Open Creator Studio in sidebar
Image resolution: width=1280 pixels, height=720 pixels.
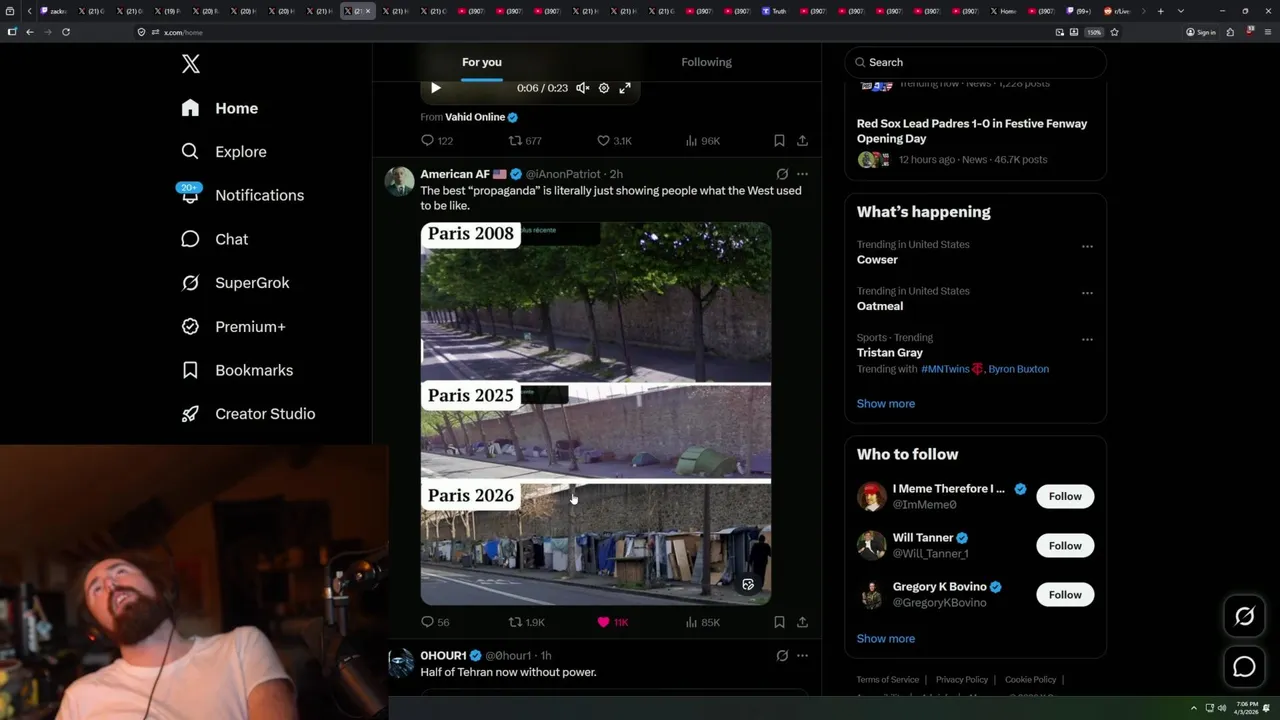click(x=248, y=414)
